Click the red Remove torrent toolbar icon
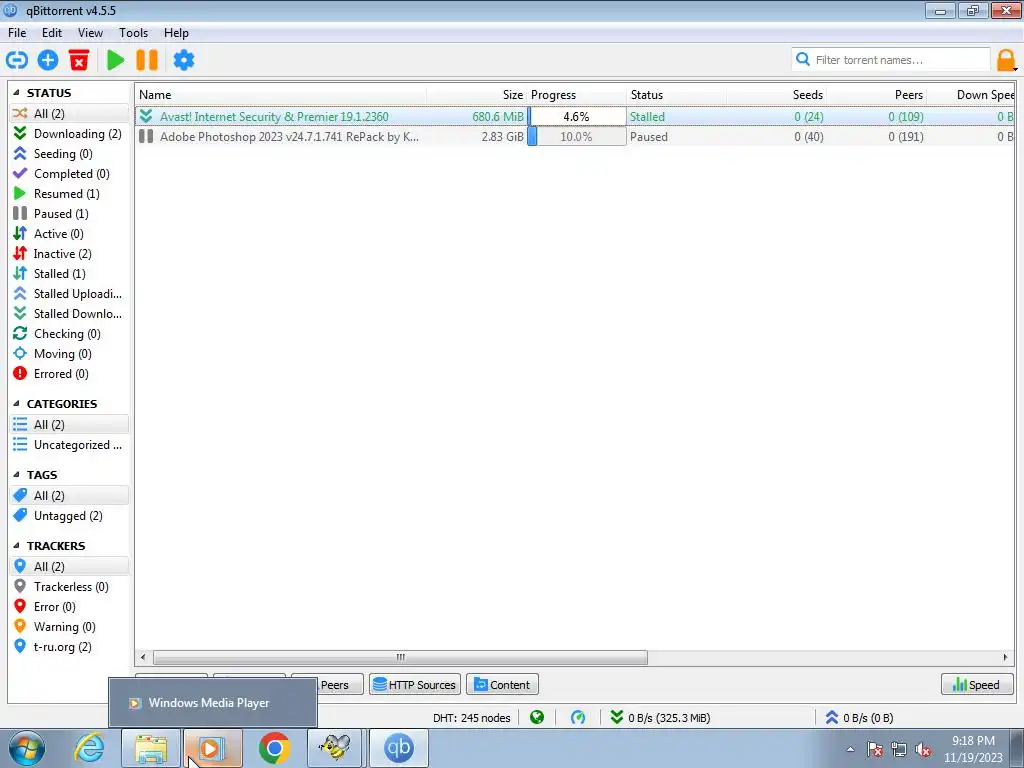 pyautogui.click(x=79, y=60)
